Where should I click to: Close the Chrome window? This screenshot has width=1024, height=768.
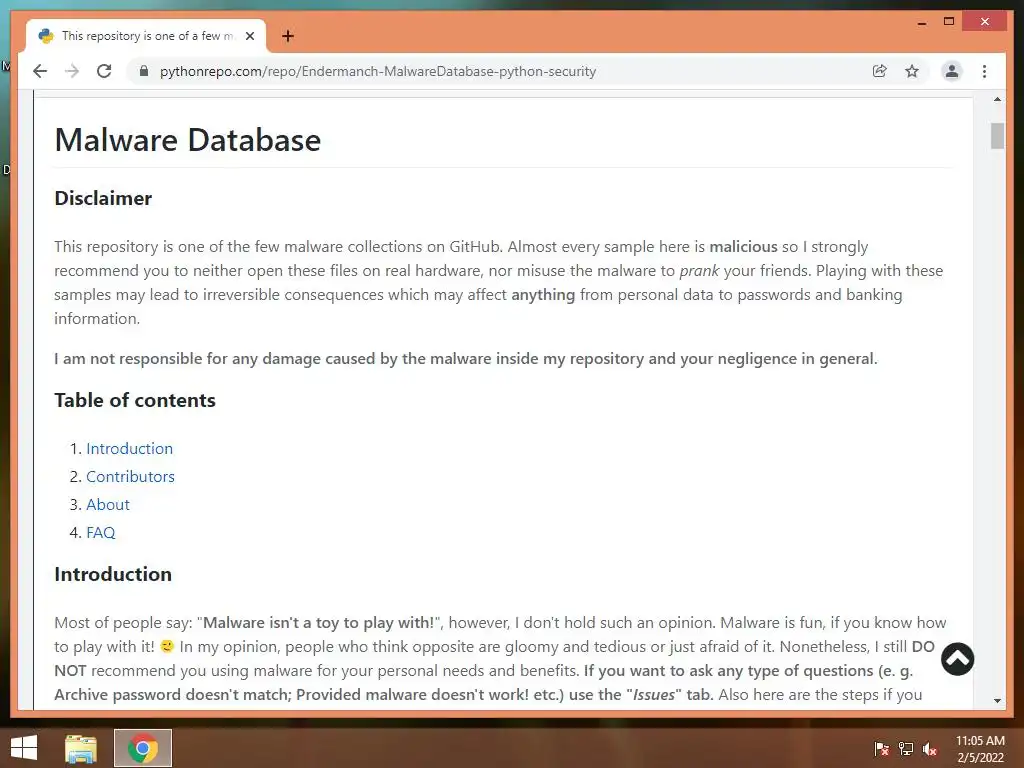click(x=985, y=22)
